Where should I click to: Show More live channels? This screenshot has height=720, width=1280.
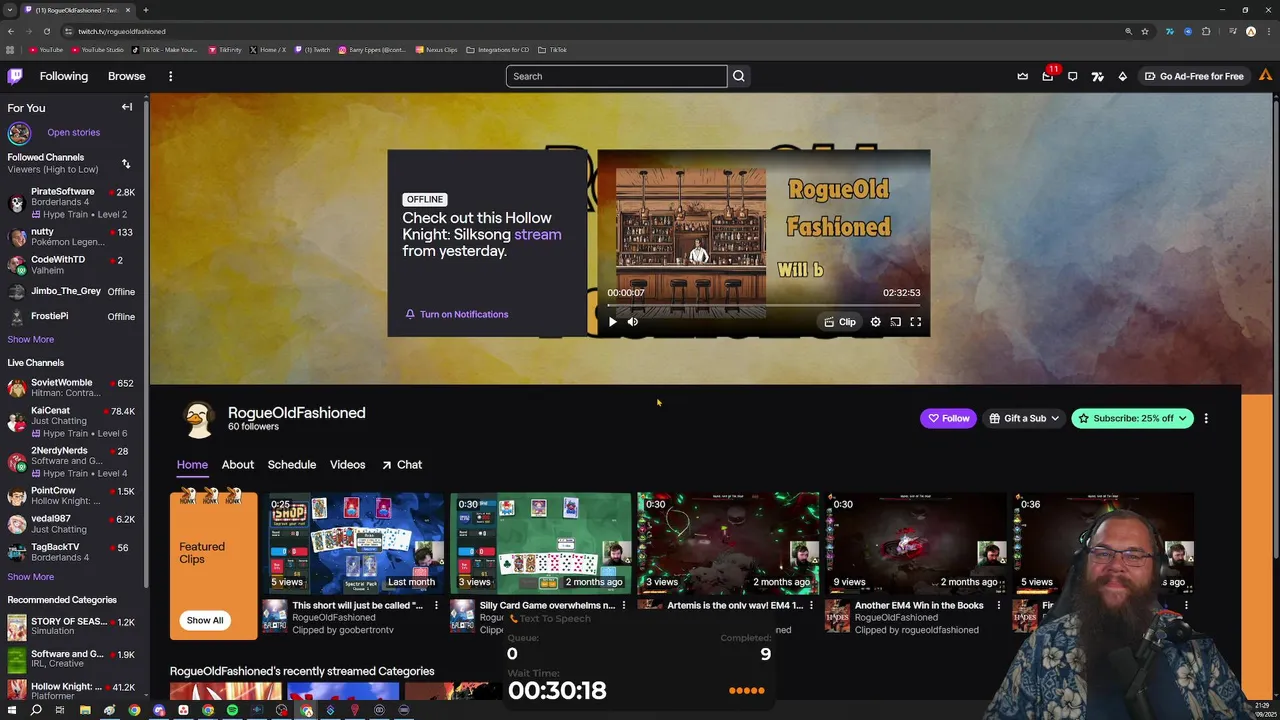pyautogui.click(x=31, y=577)
